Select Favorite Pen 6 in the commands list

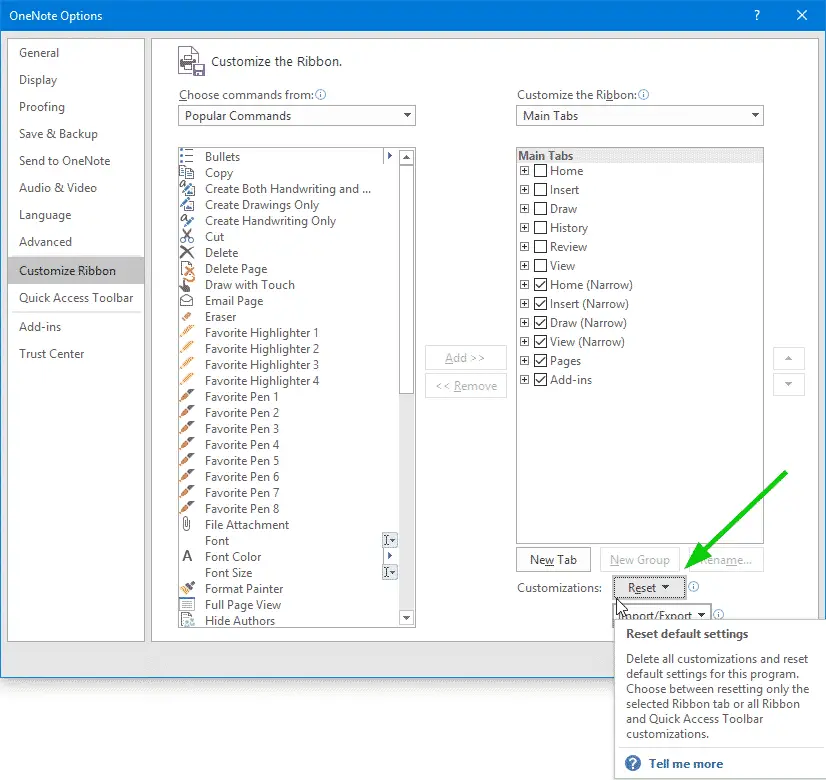288,477
